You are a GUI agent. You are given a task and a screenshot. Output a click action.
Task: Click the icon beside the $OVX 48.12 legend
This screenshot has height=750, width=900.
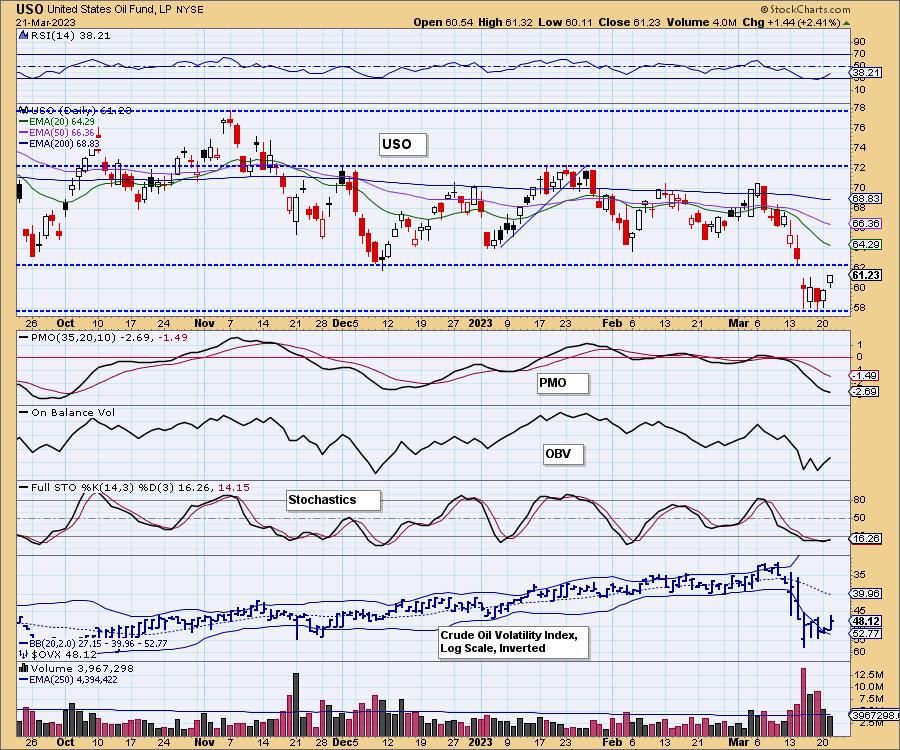coord(24,654)
